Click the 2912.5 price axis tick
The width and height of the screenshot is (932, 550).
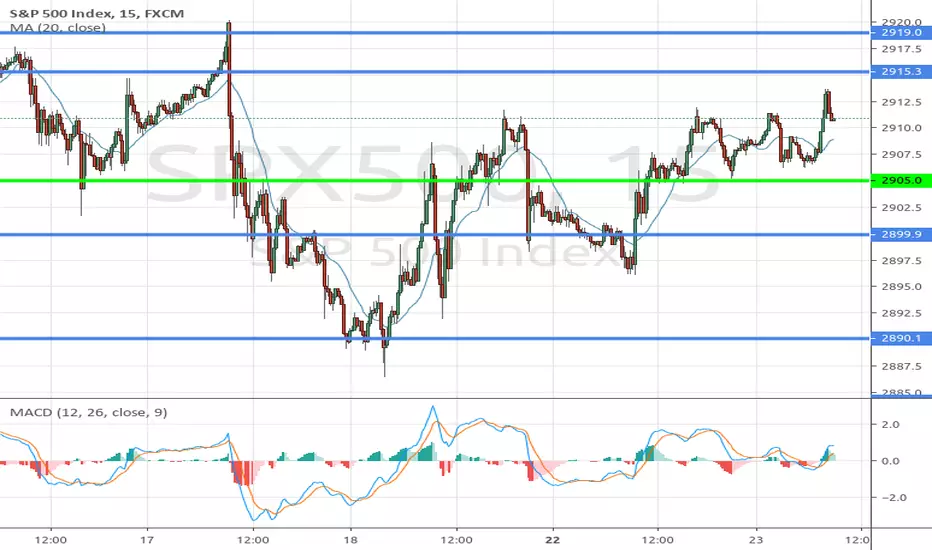902,102
